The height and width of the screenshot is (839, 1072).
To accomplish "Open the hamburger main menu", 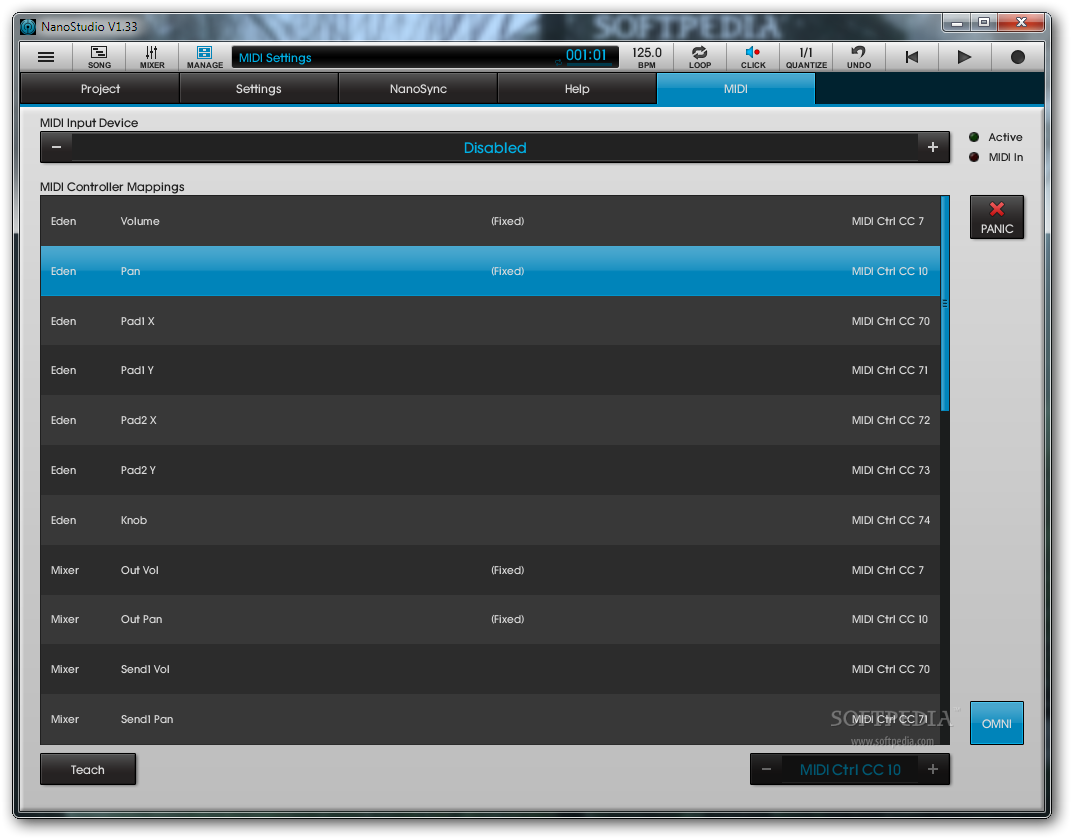I will [46, 57].
